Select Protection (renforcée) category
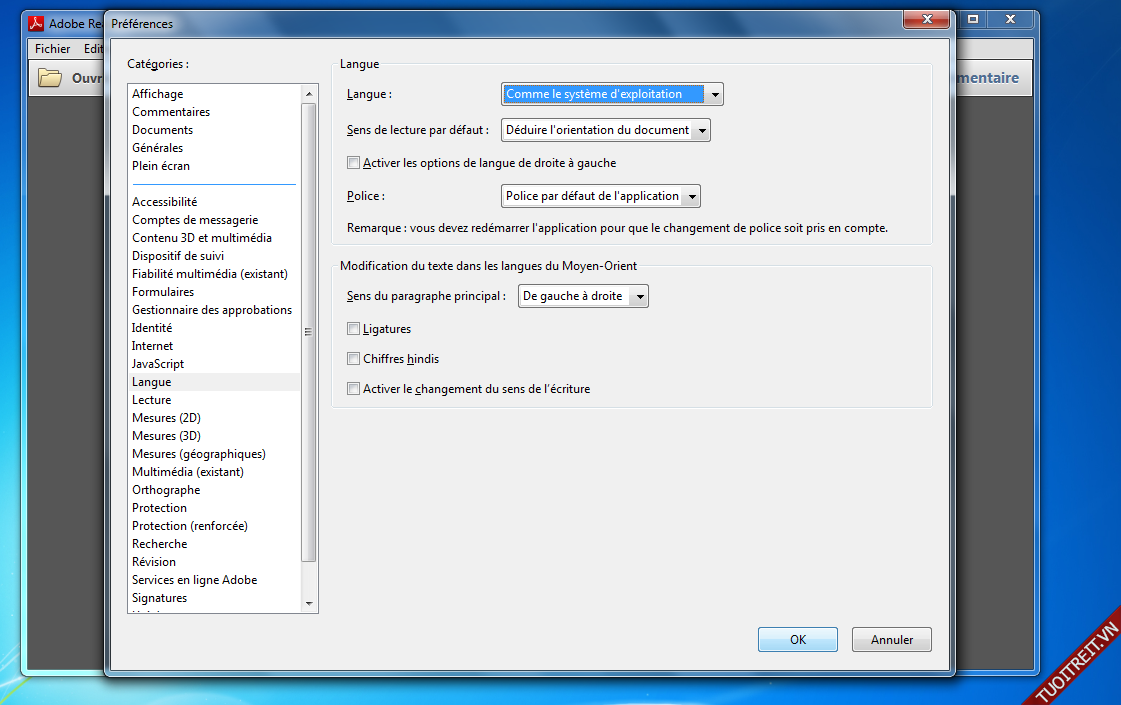Viewport: 1121px width, 705px height. [x=190, y=526]
